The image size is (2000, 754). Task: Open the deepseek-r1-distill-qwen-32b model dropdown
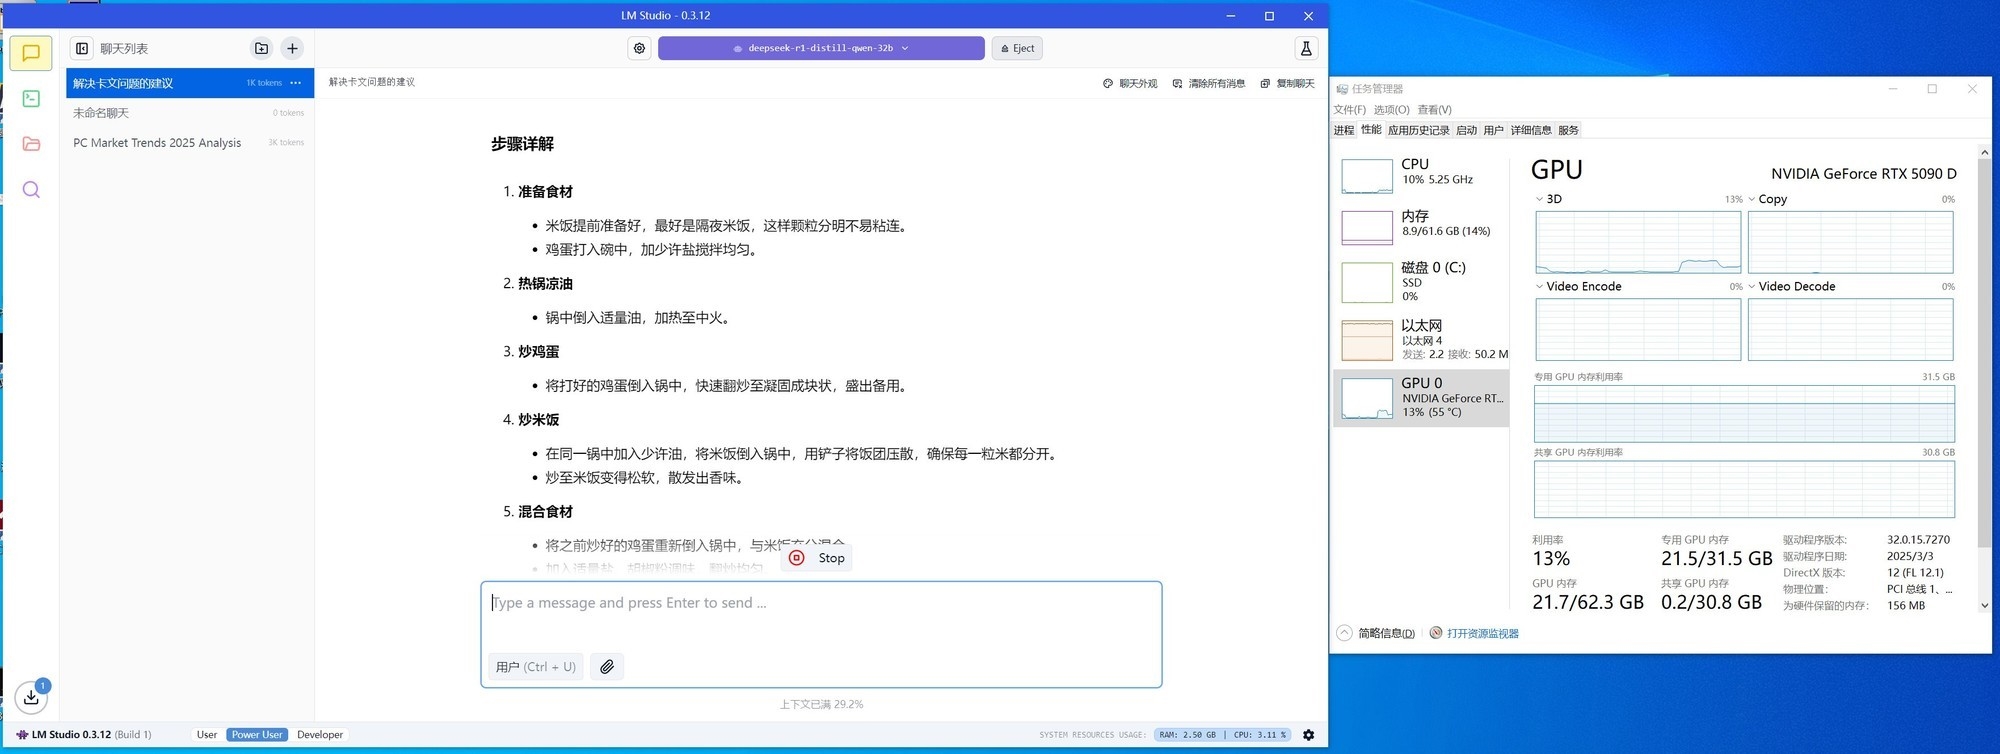pyautogui.click(x=821, y=48)
